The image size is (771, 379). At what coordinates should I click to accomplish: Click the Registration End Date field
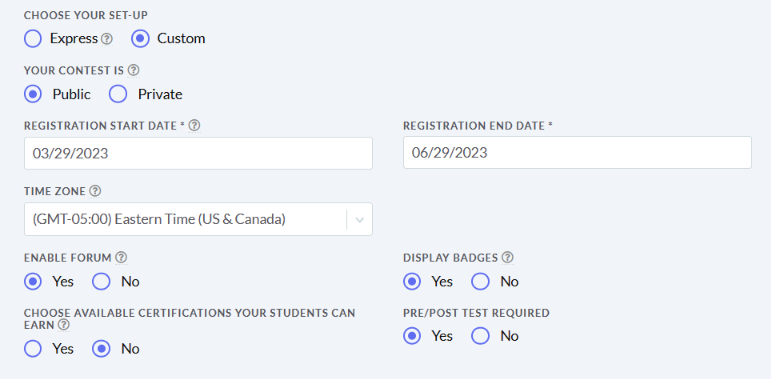tap(577, 152)
